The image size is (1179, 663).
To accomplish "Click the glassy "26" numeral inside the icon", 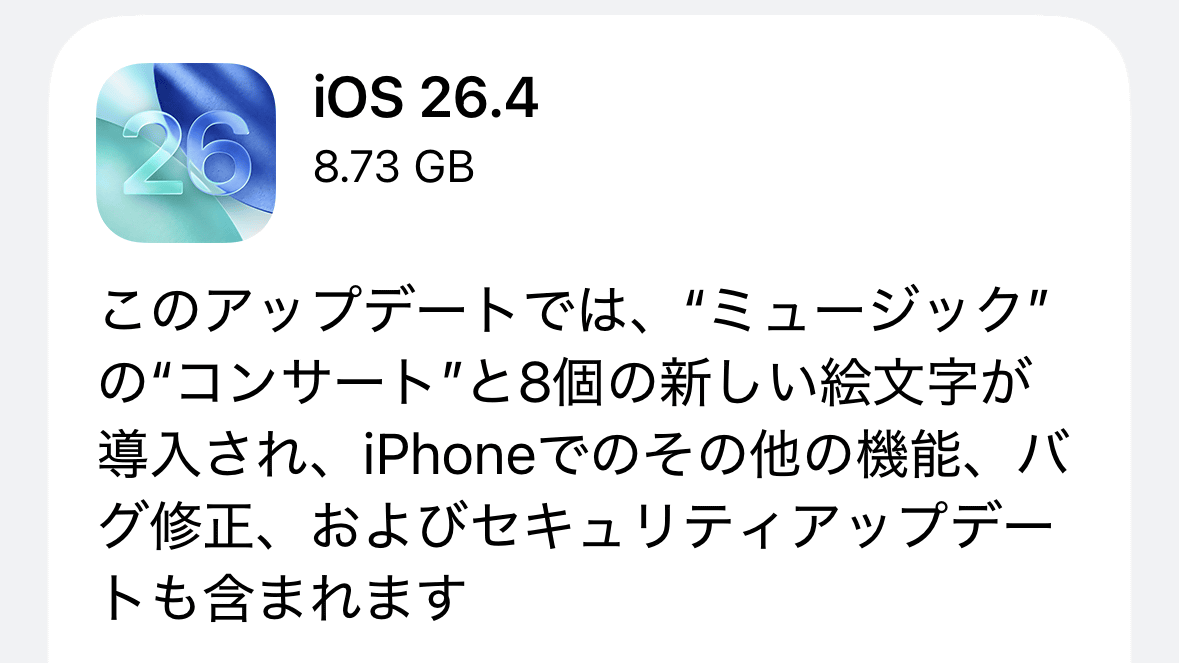I will [186, 154].
